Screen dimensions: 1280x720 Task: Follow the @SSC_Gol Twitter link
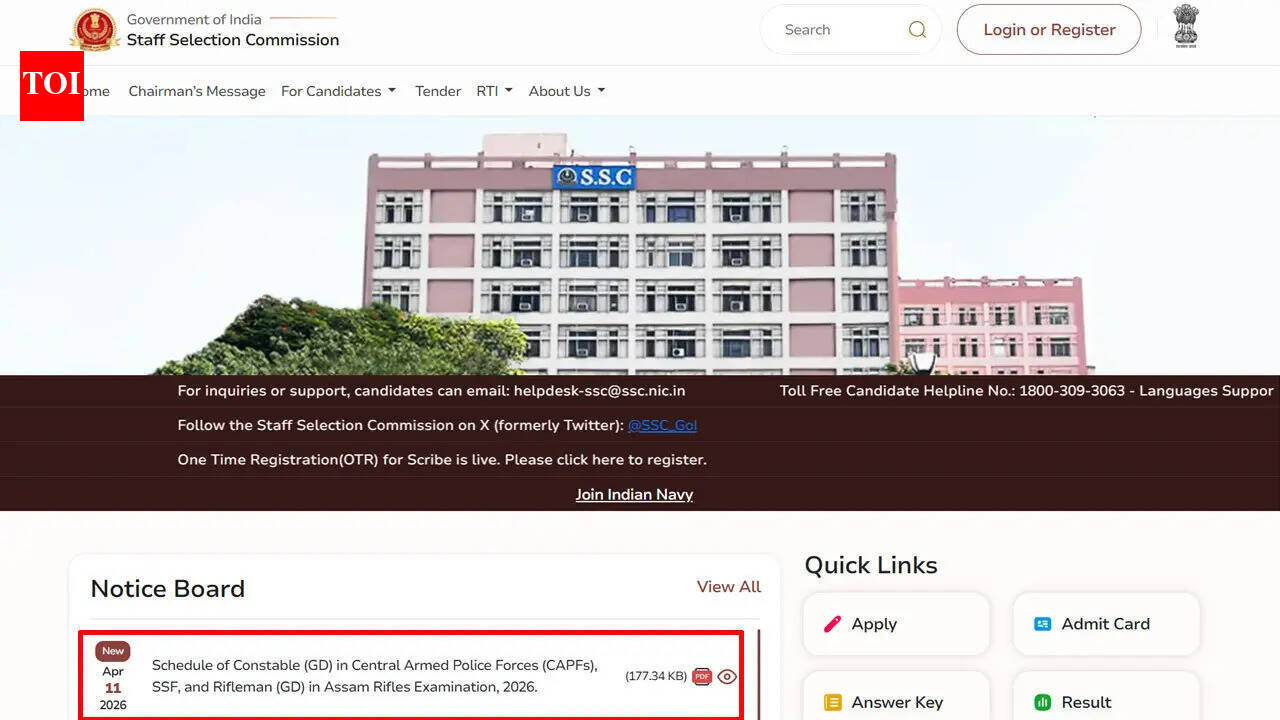pos(662,424)
